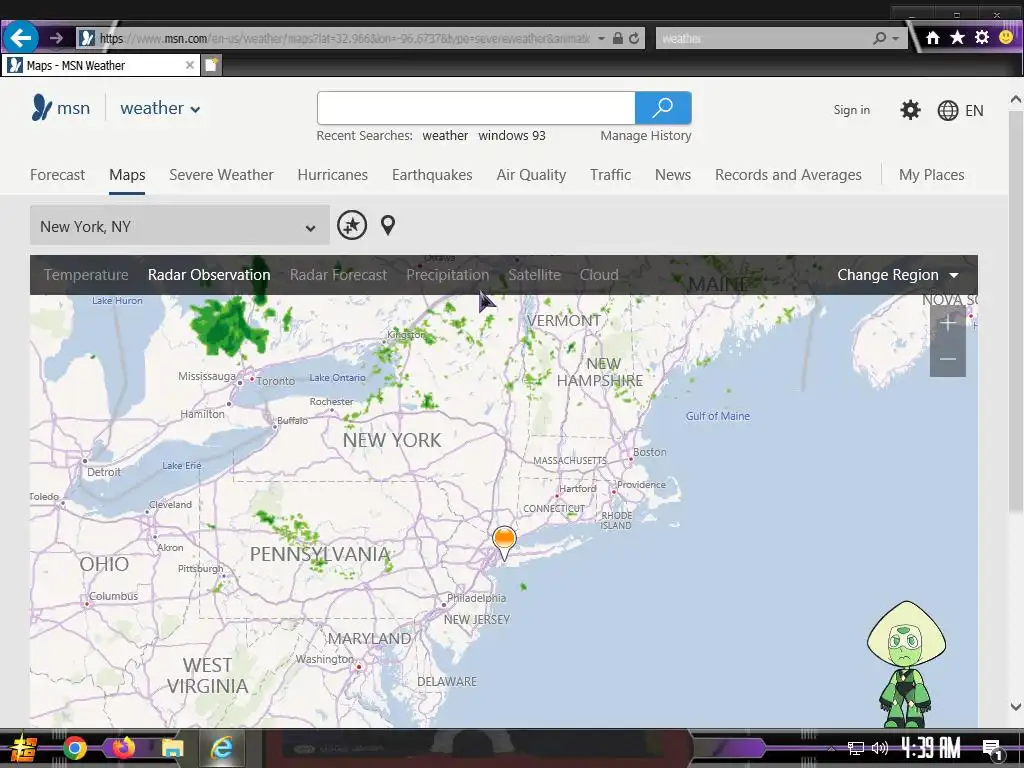The width and height of the screenshot is (1024, 768).
Task: Open the Traffic tab
Action: (610, 175)
